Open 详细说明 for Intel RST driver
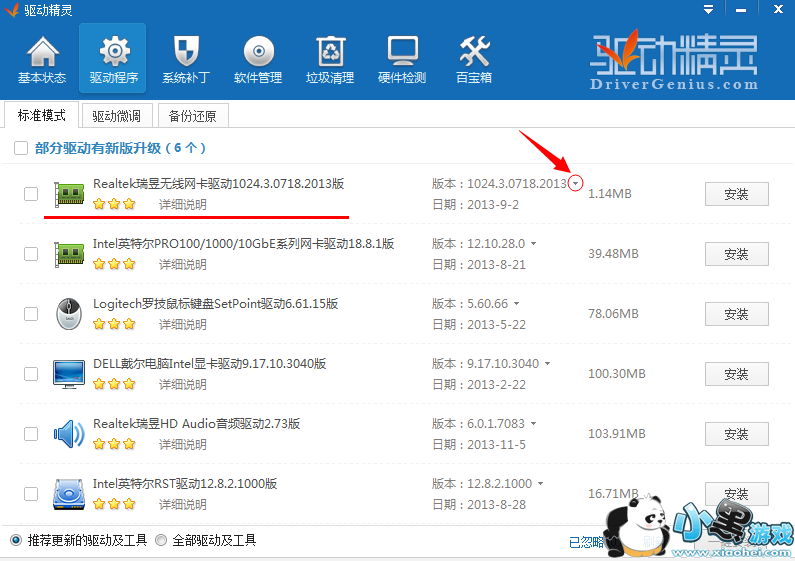 [183, 504]
